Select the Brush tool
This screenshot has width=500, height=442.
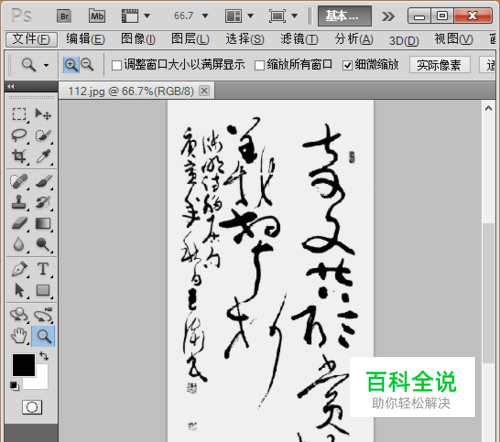point(43,181)
